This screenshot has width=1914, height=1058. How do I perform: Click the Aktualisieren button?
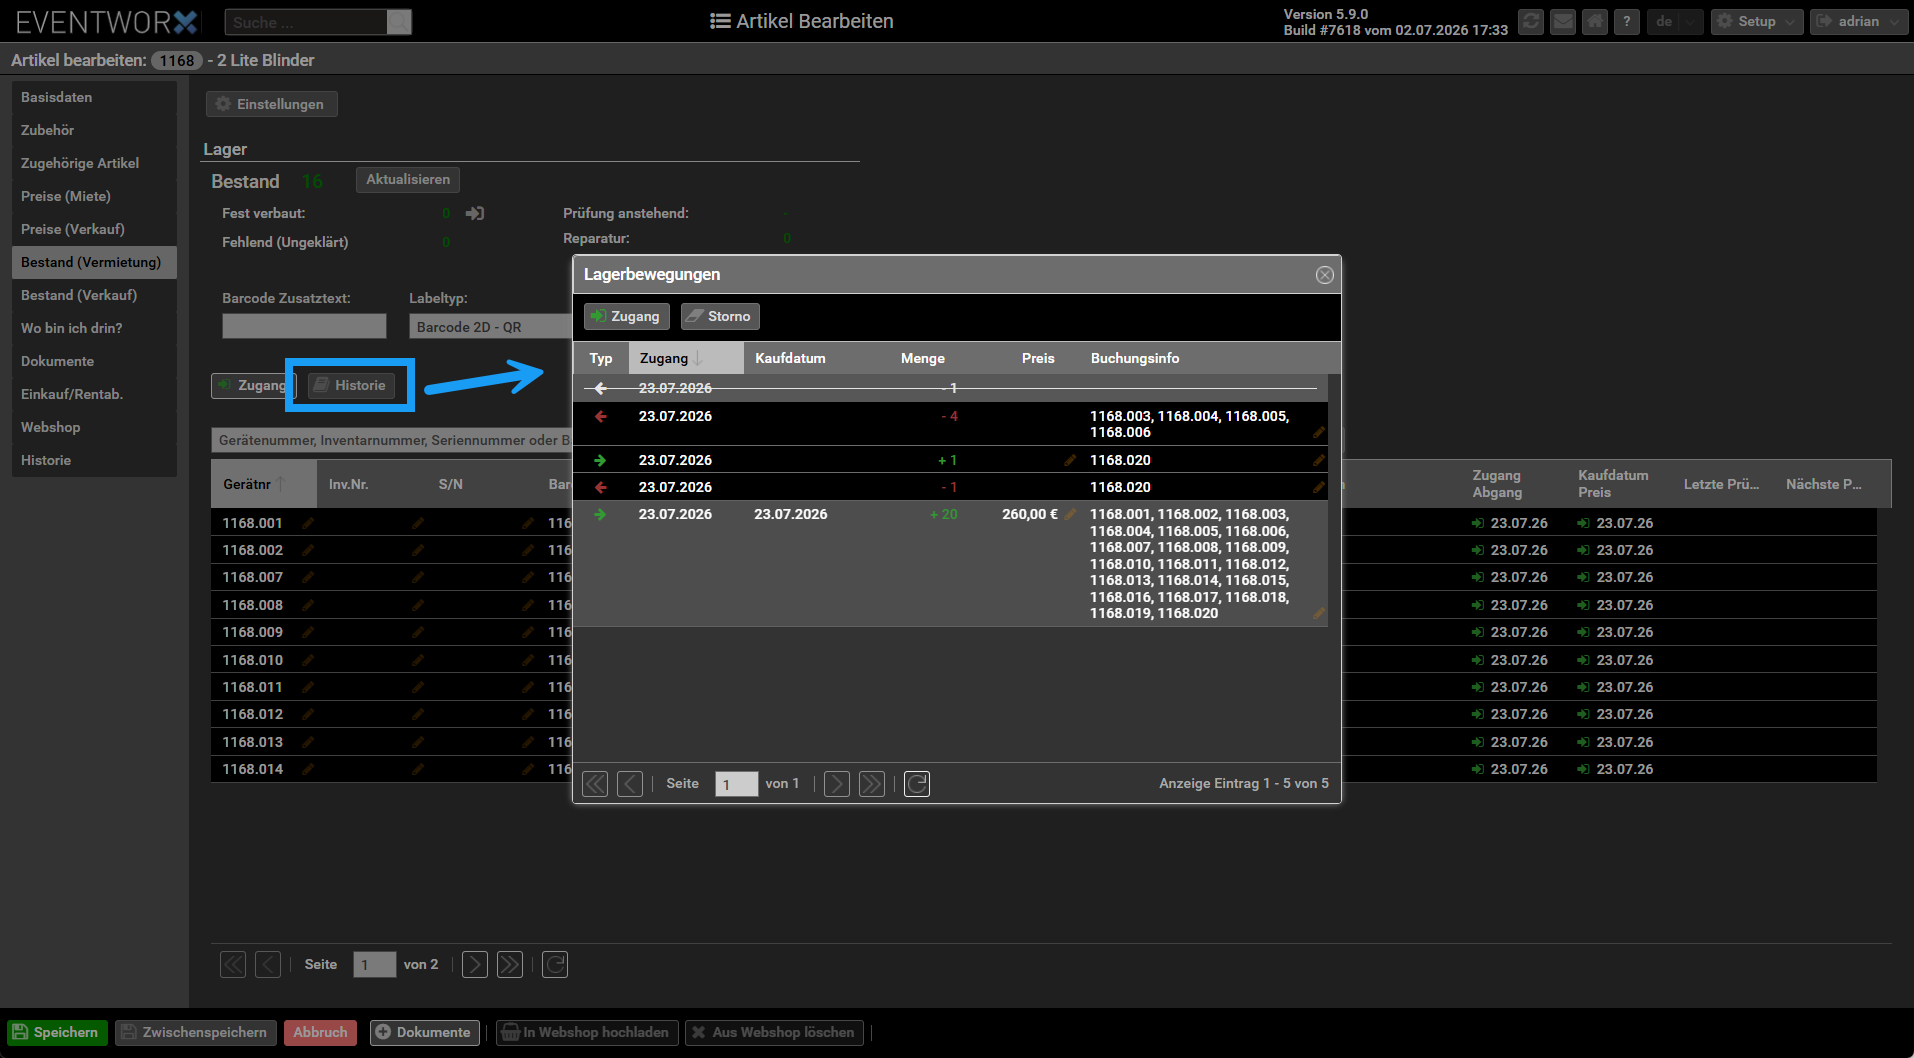pyautogui.click(x=408, y=180)
